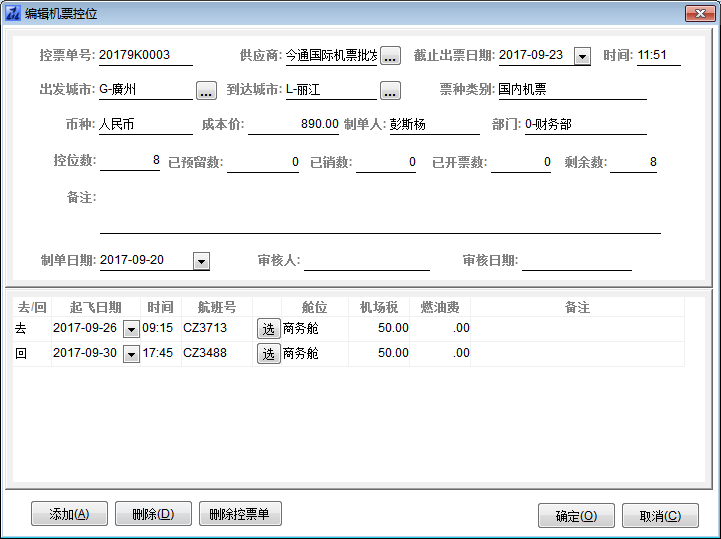Image resolution: width=721 pixels, height=539 pixels.
Task: Open date dropdown for 2017-09-30 return
Action: tap(131, 354)
